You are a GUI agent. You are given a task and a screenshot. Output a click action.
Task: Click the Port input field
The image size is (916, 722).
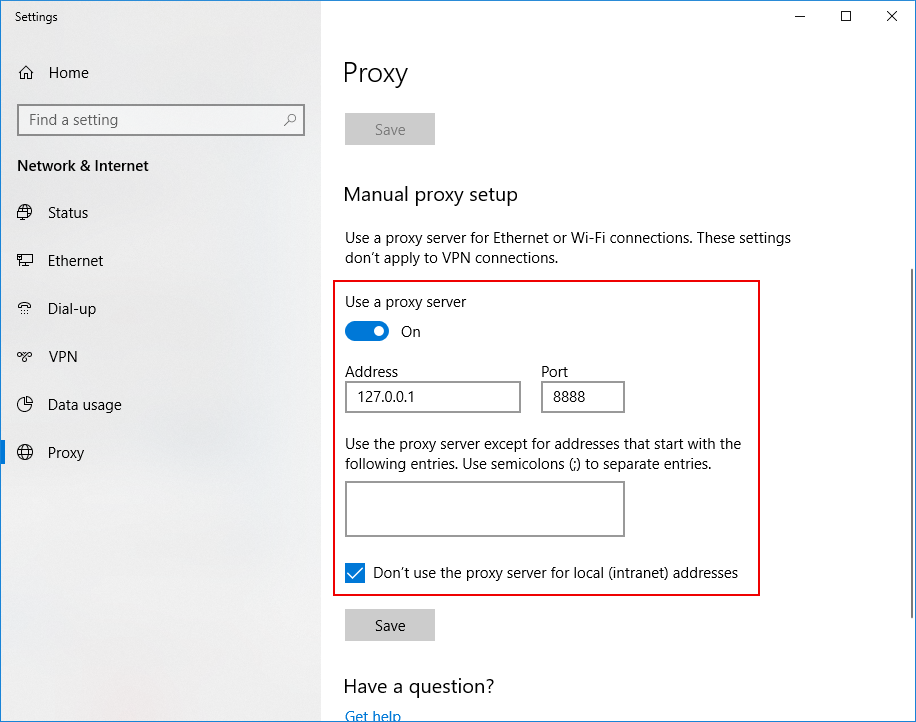pyautogui.click(x=582, y=397)
